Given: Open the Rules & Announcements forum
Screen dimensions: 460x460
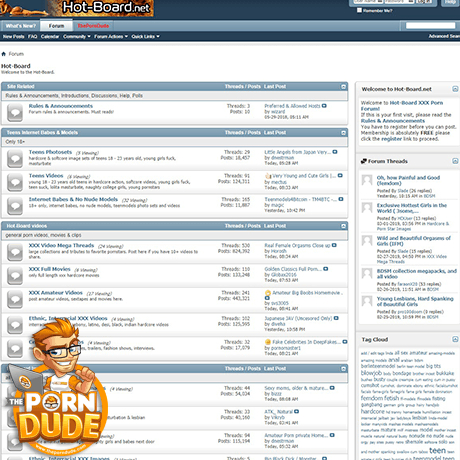Looking at the screenshot, I should point(61,106).
